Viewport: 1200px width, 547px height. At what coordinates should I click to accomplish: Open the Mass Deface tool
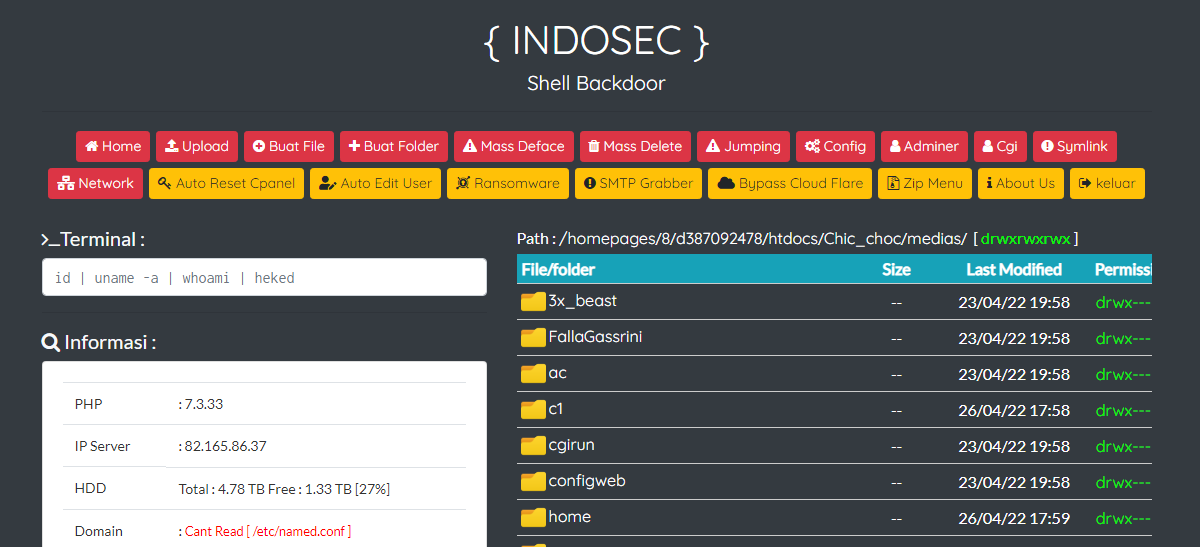[514, 146]
